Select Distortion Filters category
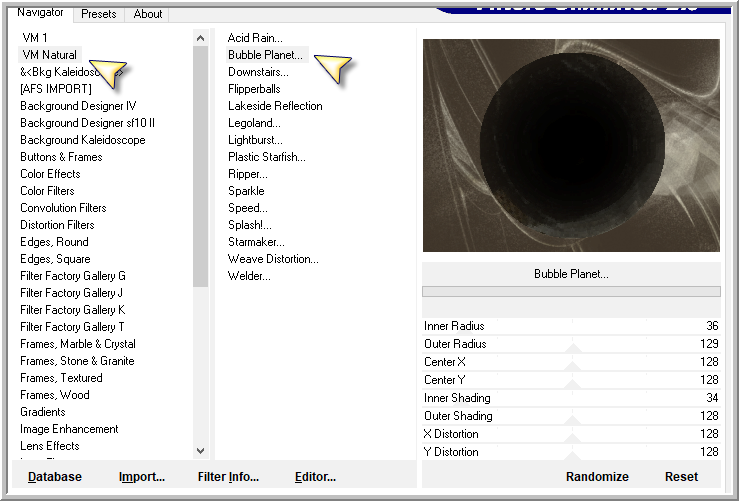 tap(57, 224)
